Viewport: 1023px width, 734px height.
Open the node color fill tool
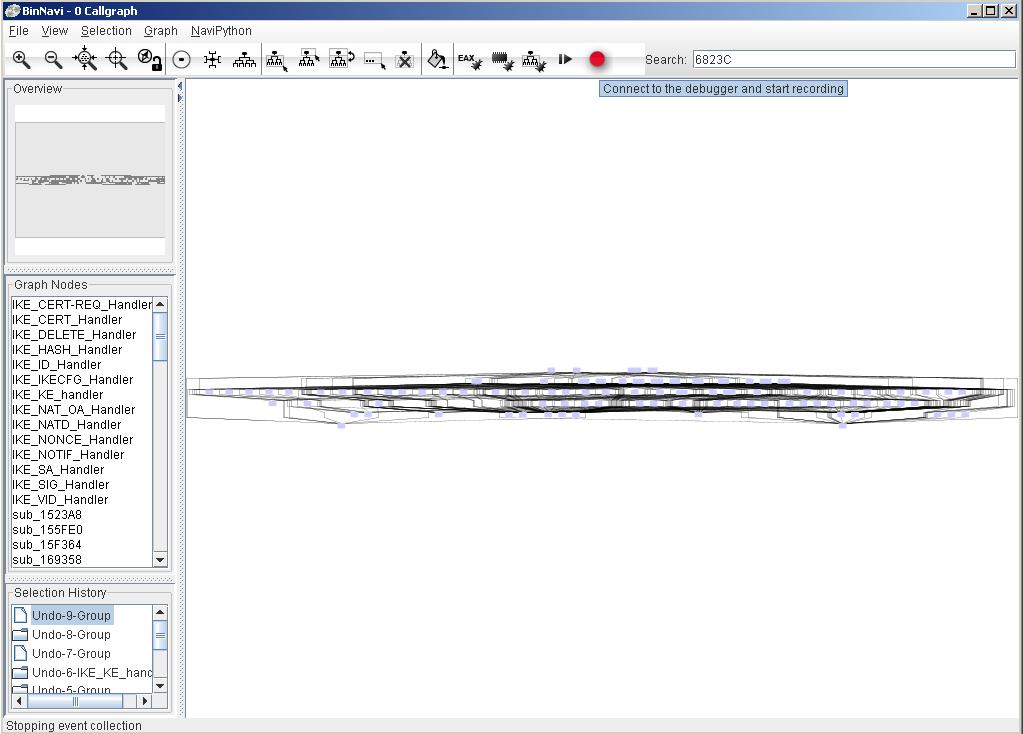click(x=437, y=59)
